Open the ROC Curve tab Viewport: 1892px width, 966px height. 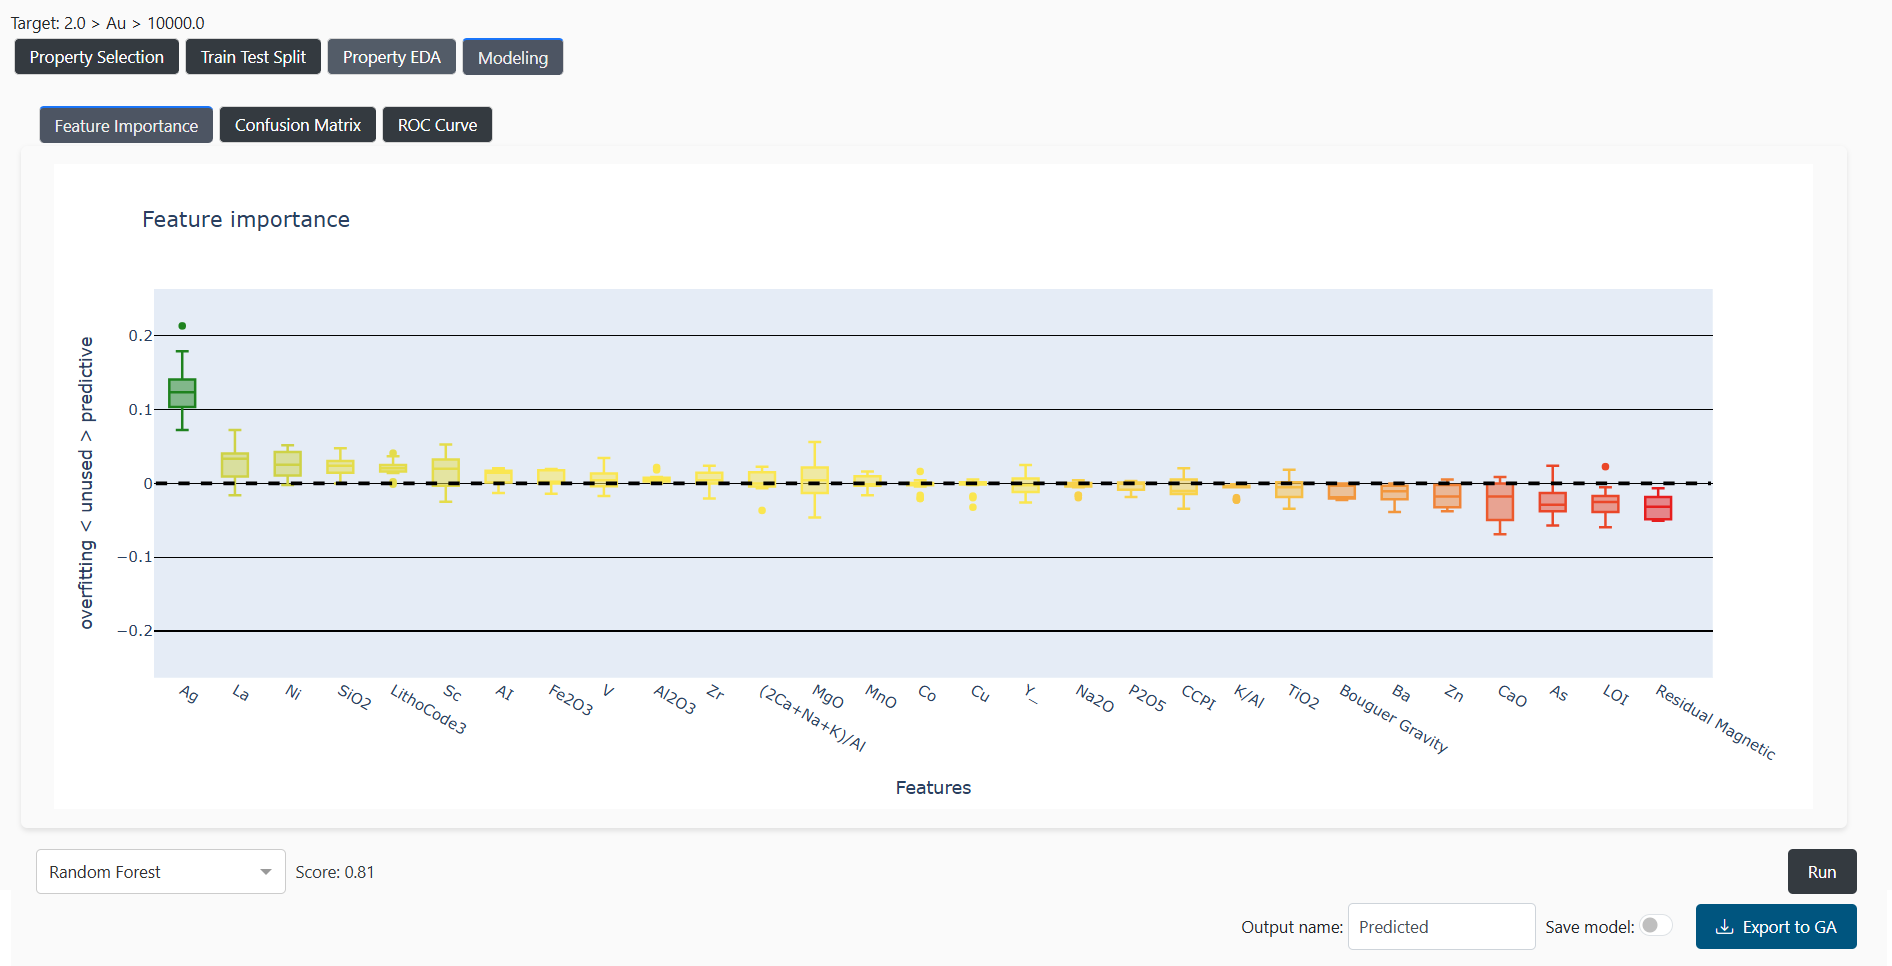pos(437,125)
